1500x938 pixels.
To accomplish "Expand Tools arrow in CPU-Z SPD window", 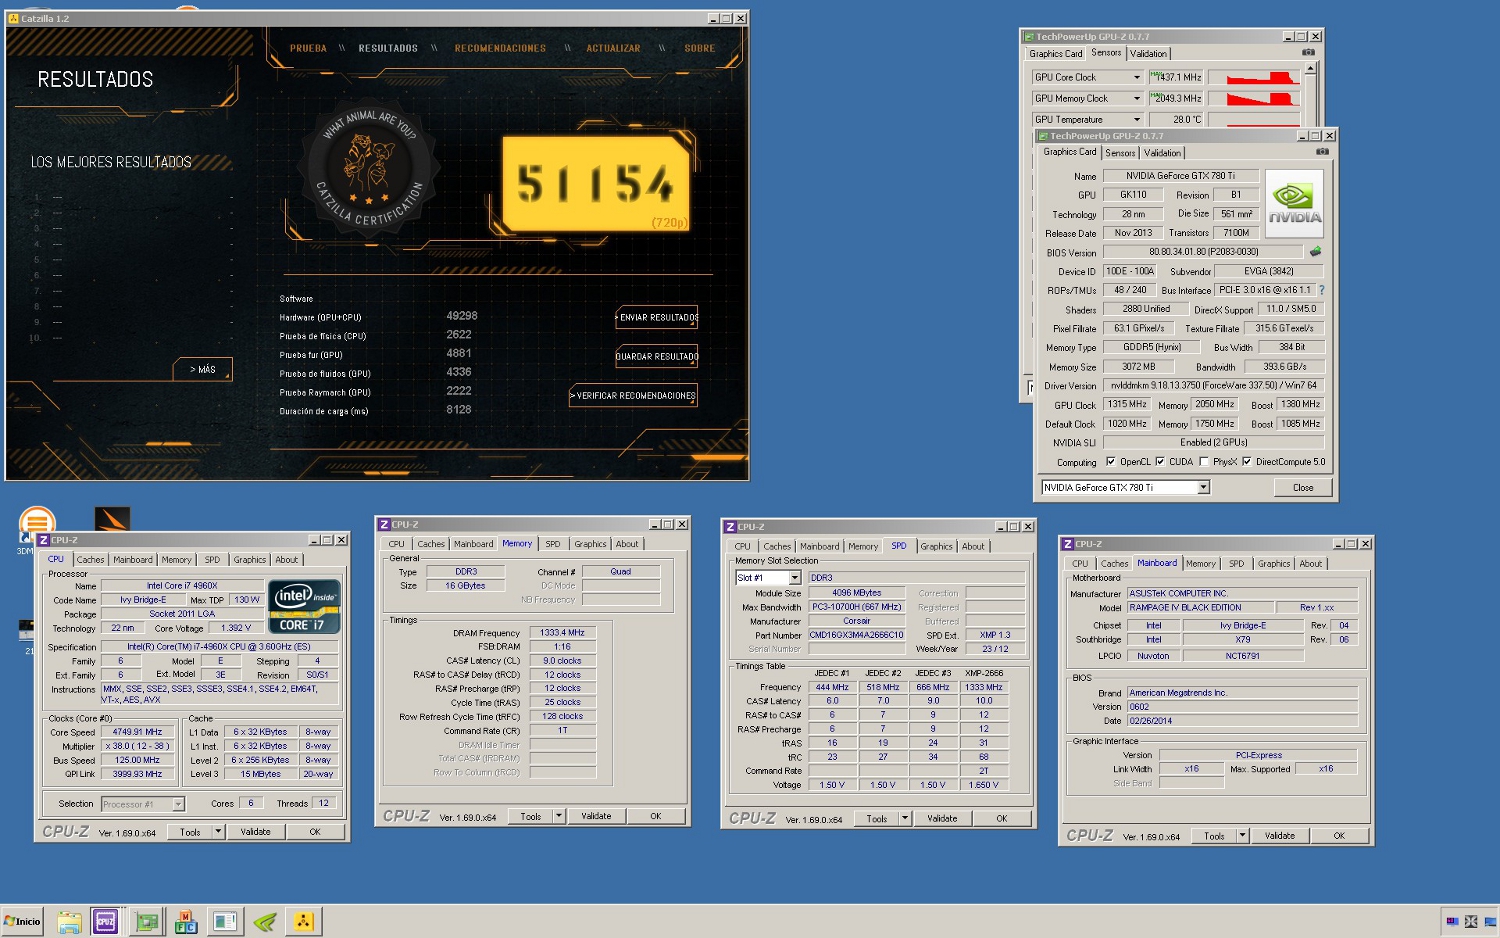I will [905, 818].
